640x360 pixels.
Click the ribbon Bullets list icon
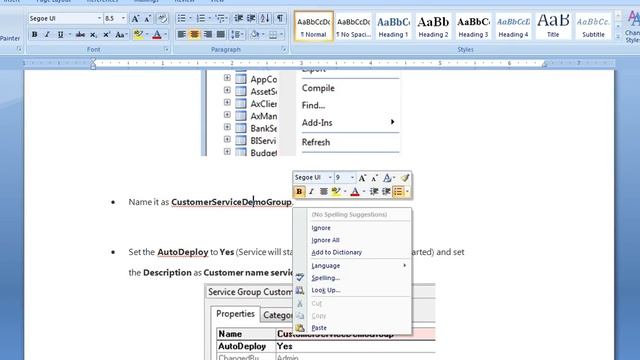[x=182, y=18]
